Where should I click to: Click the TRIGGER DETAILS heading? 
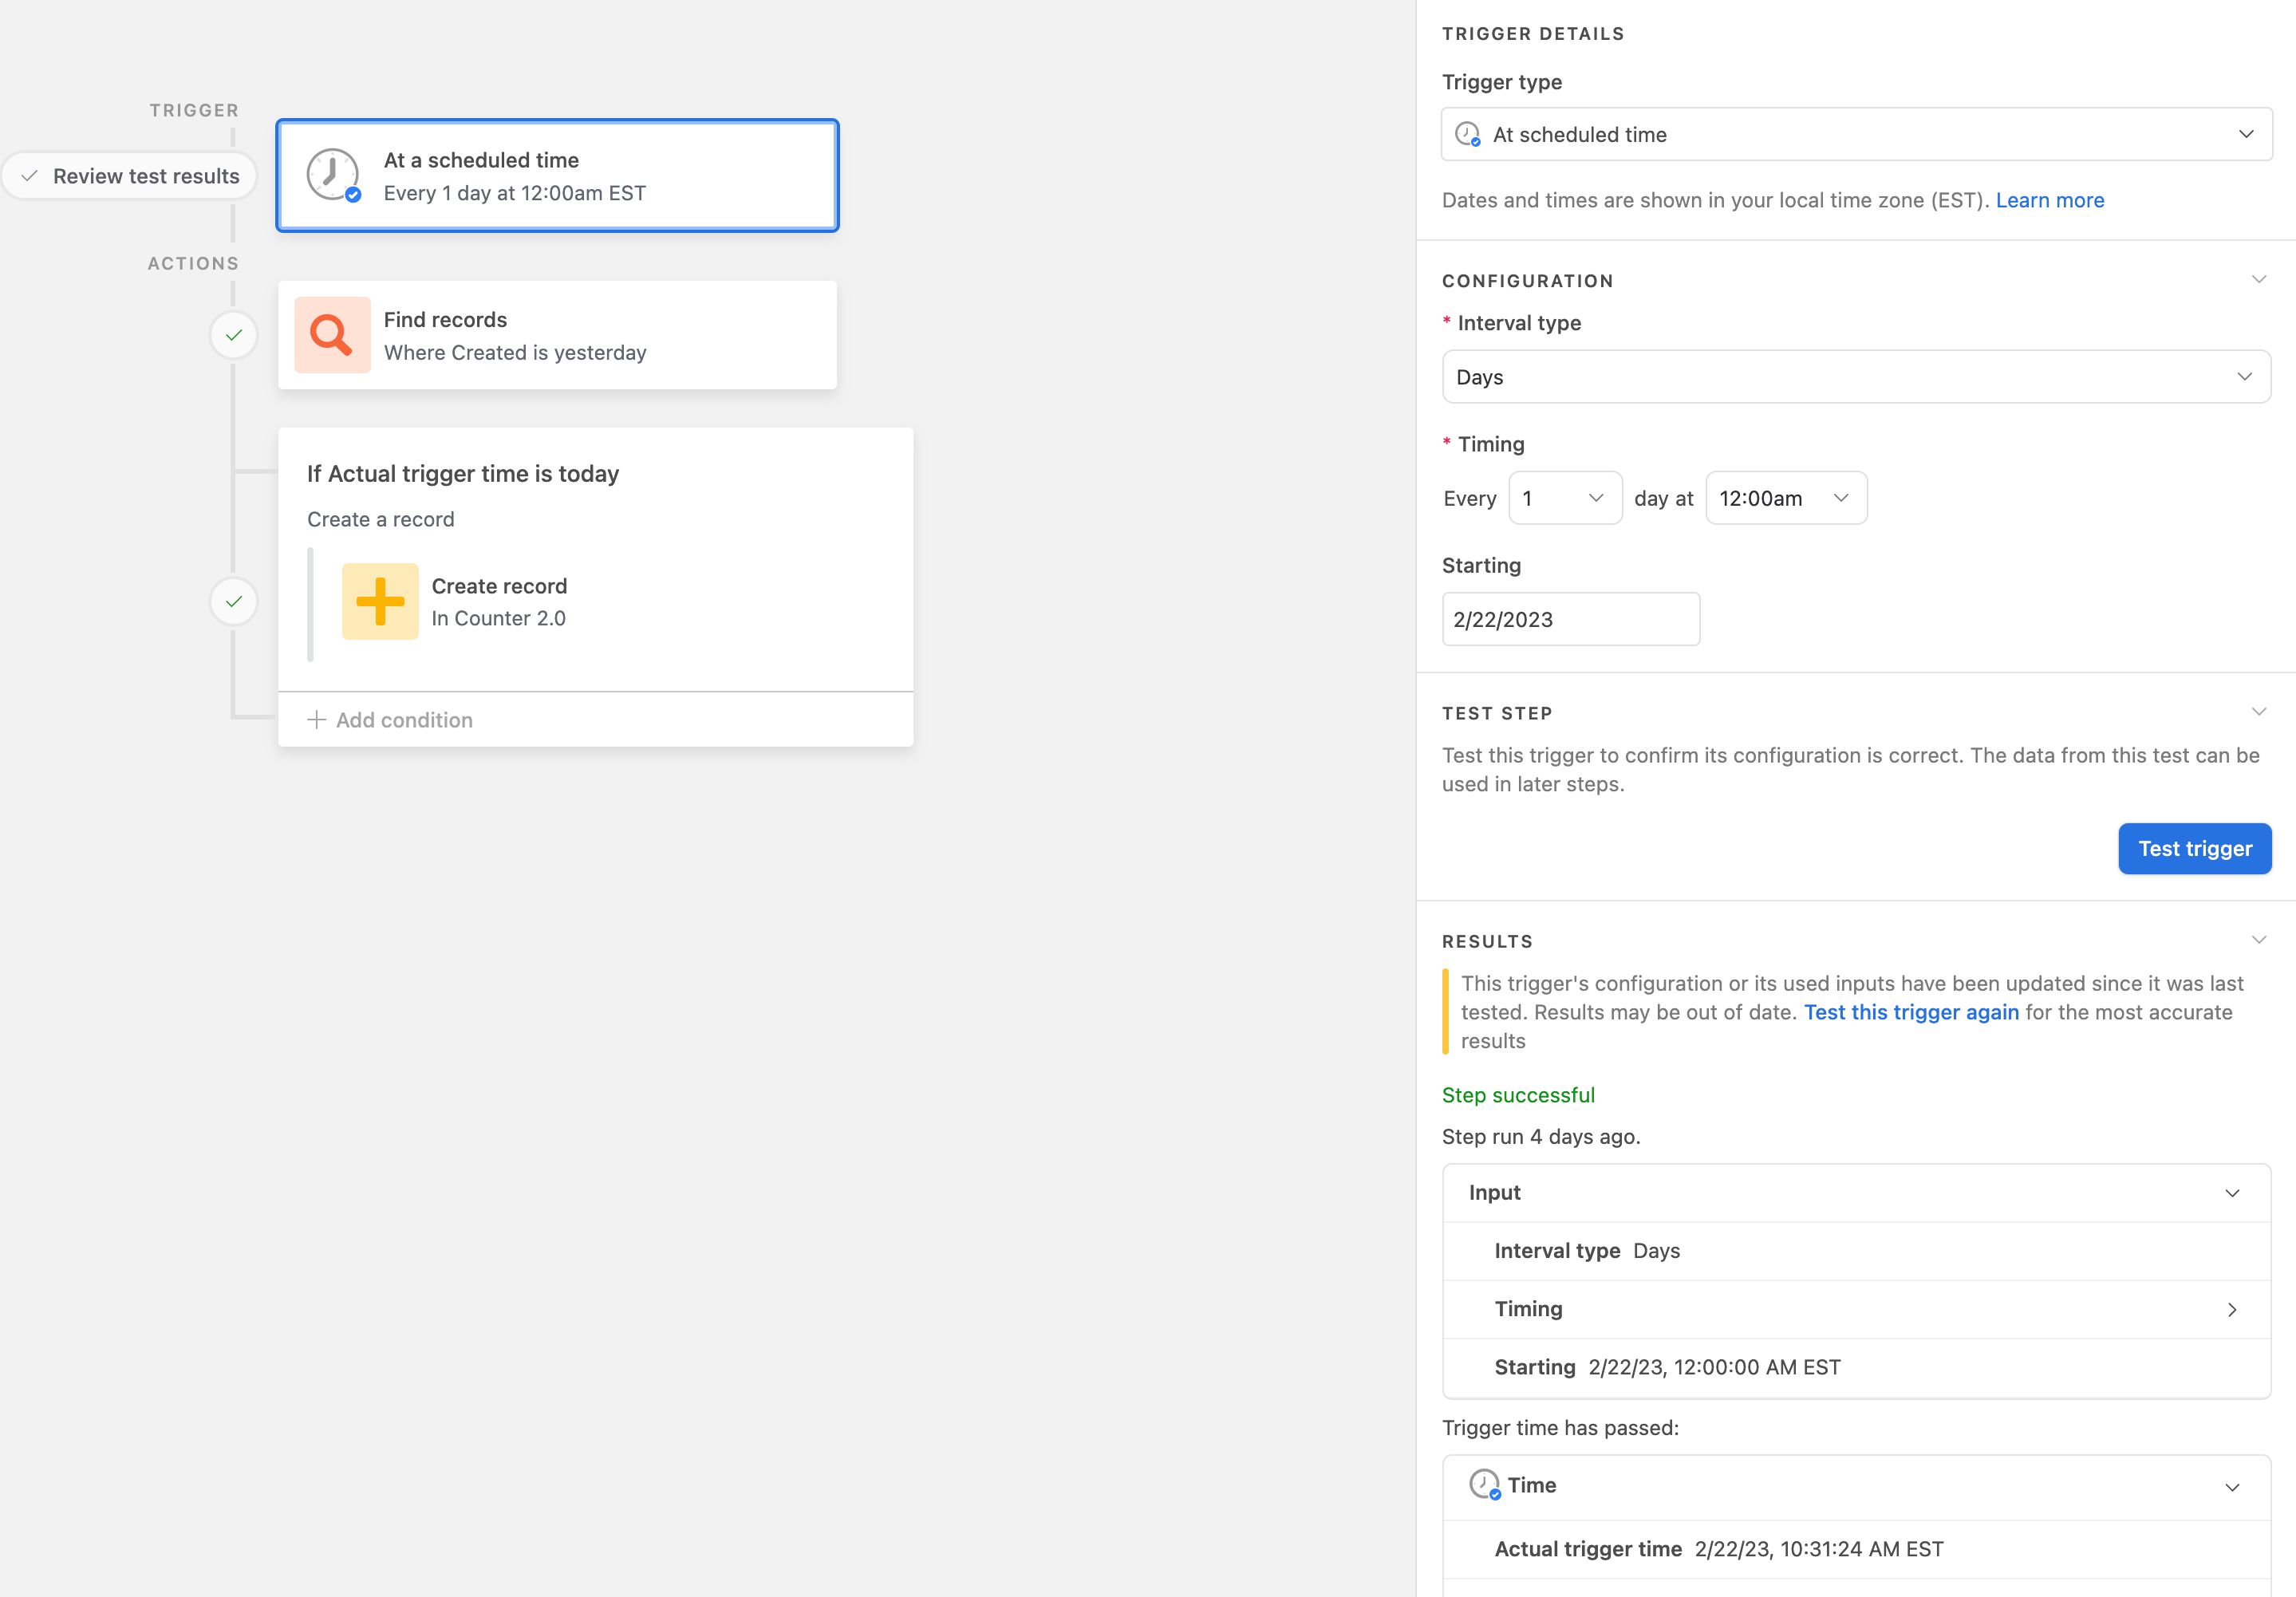tap(1533, 33)
